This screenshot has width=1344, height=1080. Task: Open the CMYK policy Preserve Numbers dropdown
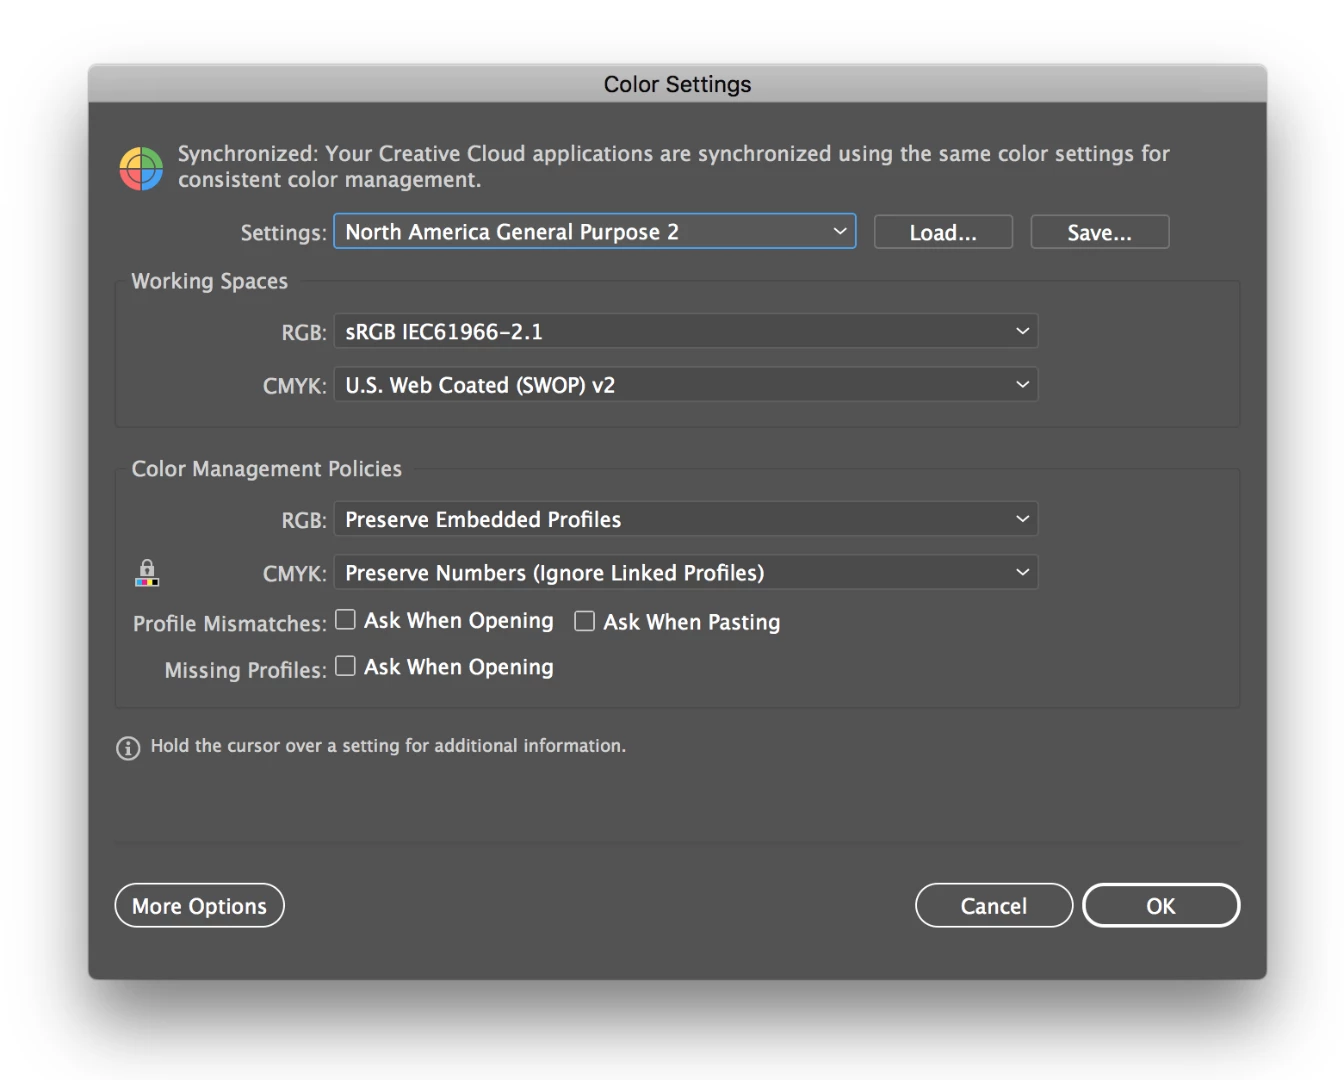pos(686,573)
